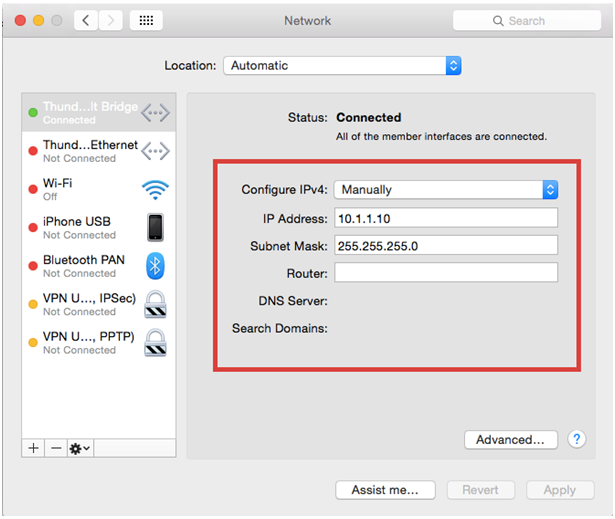Image resolution: width=615 pixels, height=519 pixels.
Task: Click the IP Address field
Action: pyautogui.click(x=445, y=218)
